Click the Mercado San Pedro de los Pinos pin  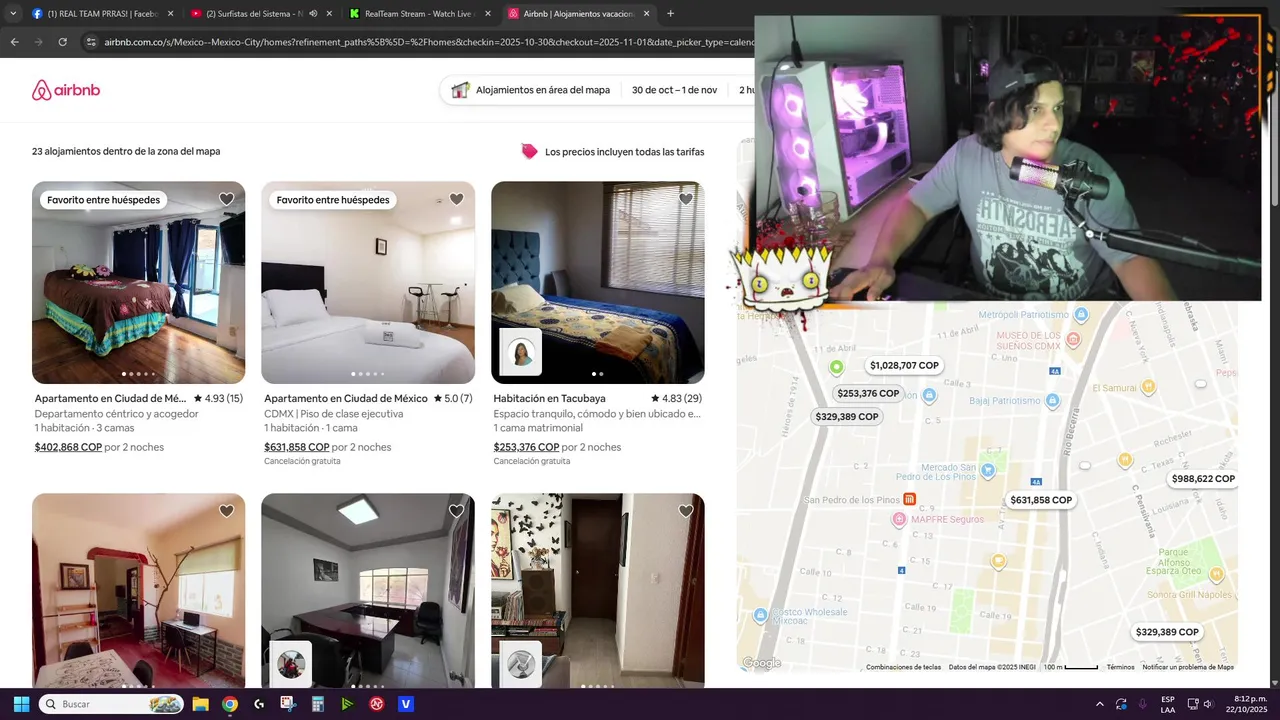pyautogui.click(x=989, y=470)
